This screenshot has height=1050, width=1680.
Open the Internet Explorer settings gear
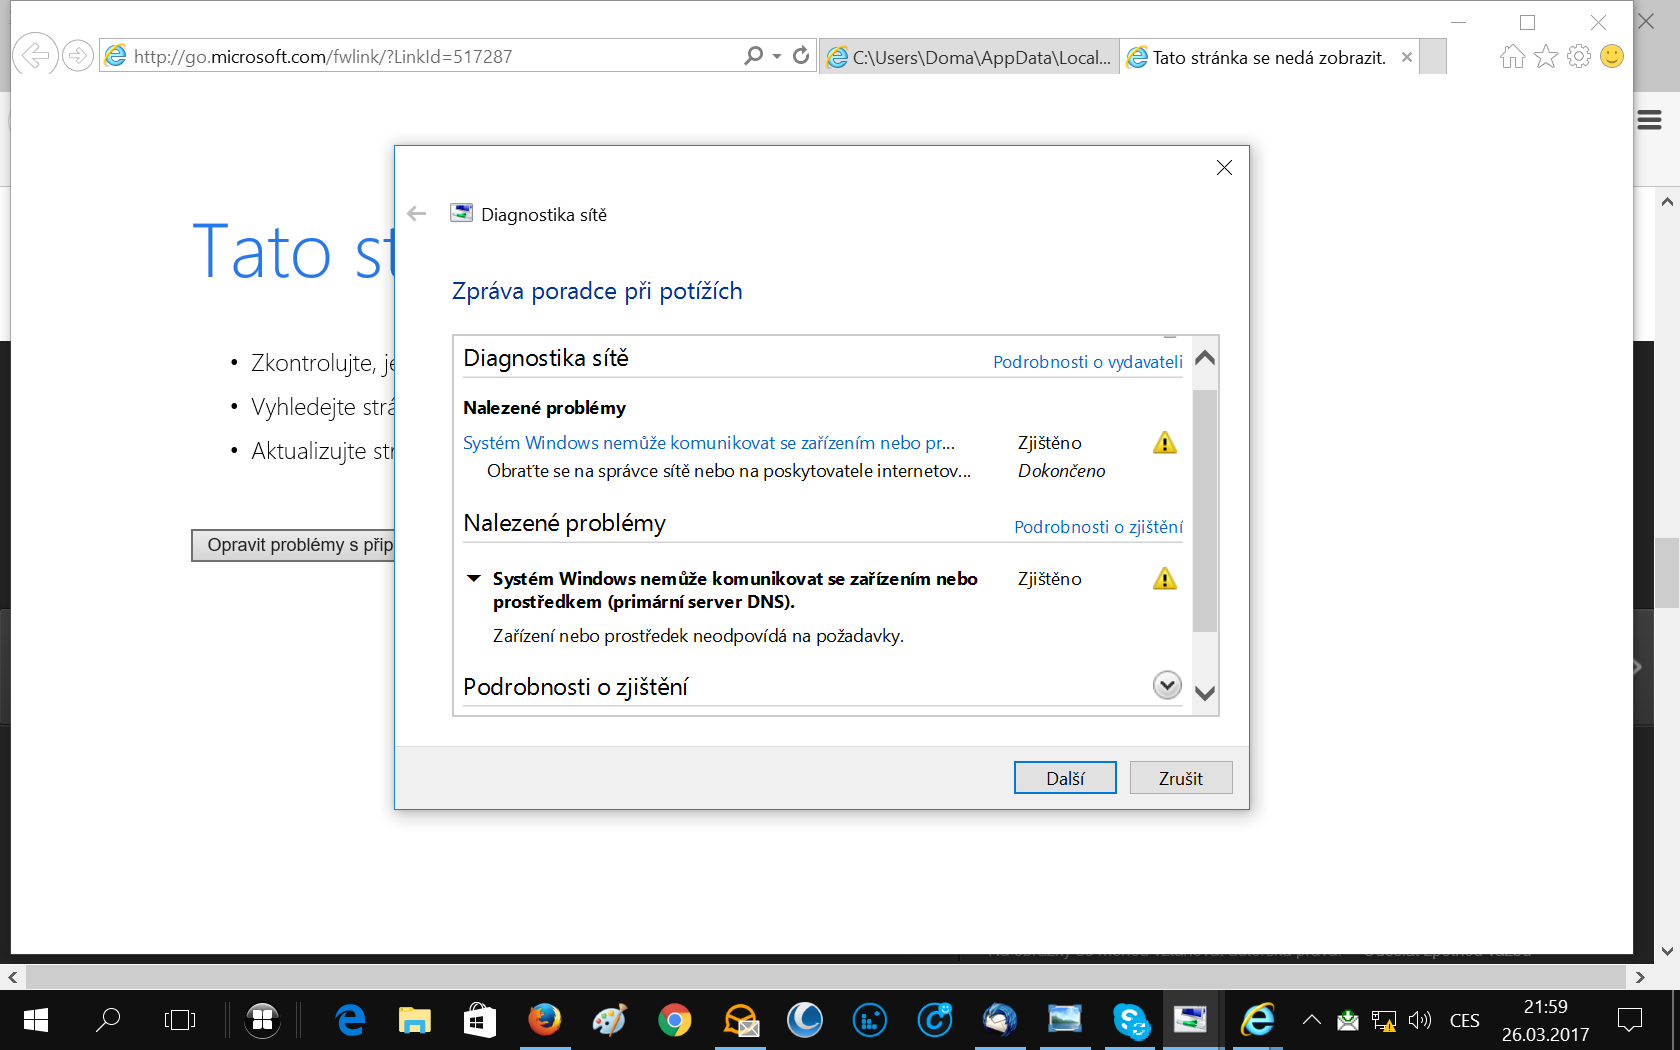1579,57
